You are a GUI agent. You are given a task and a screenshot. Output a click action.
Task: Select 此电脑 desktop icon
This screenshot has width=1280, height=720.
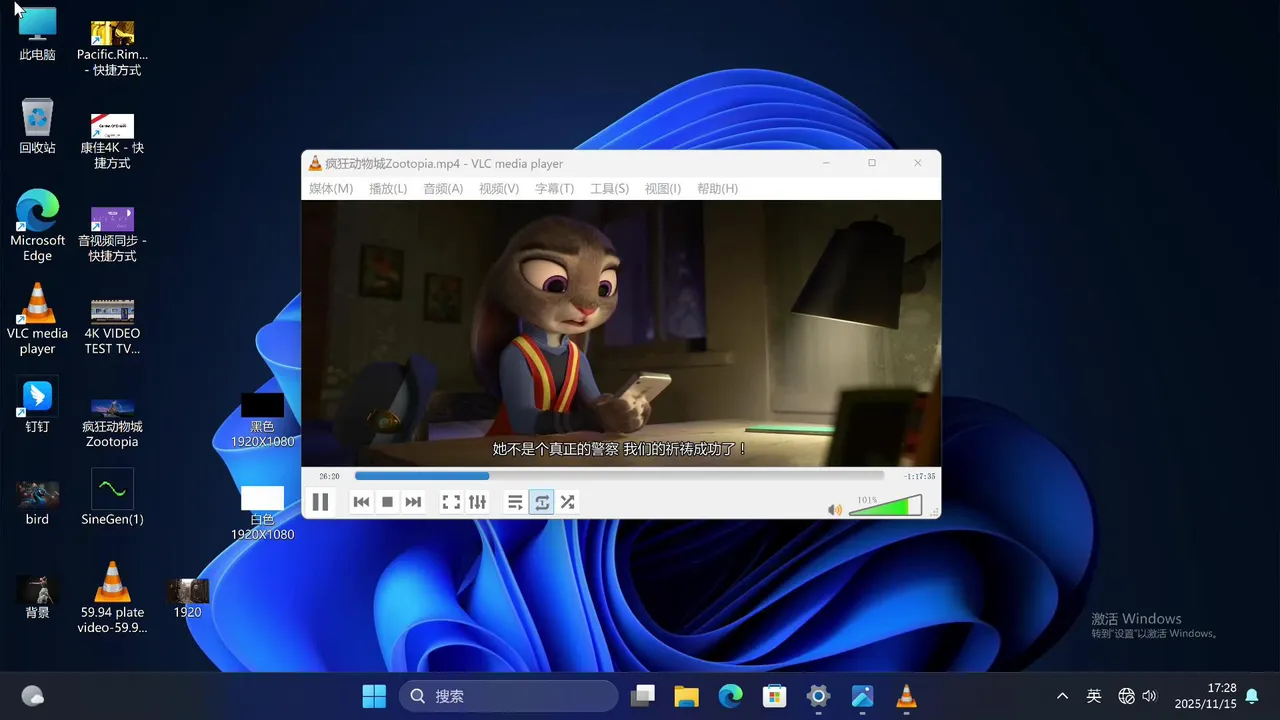point(37,34)
